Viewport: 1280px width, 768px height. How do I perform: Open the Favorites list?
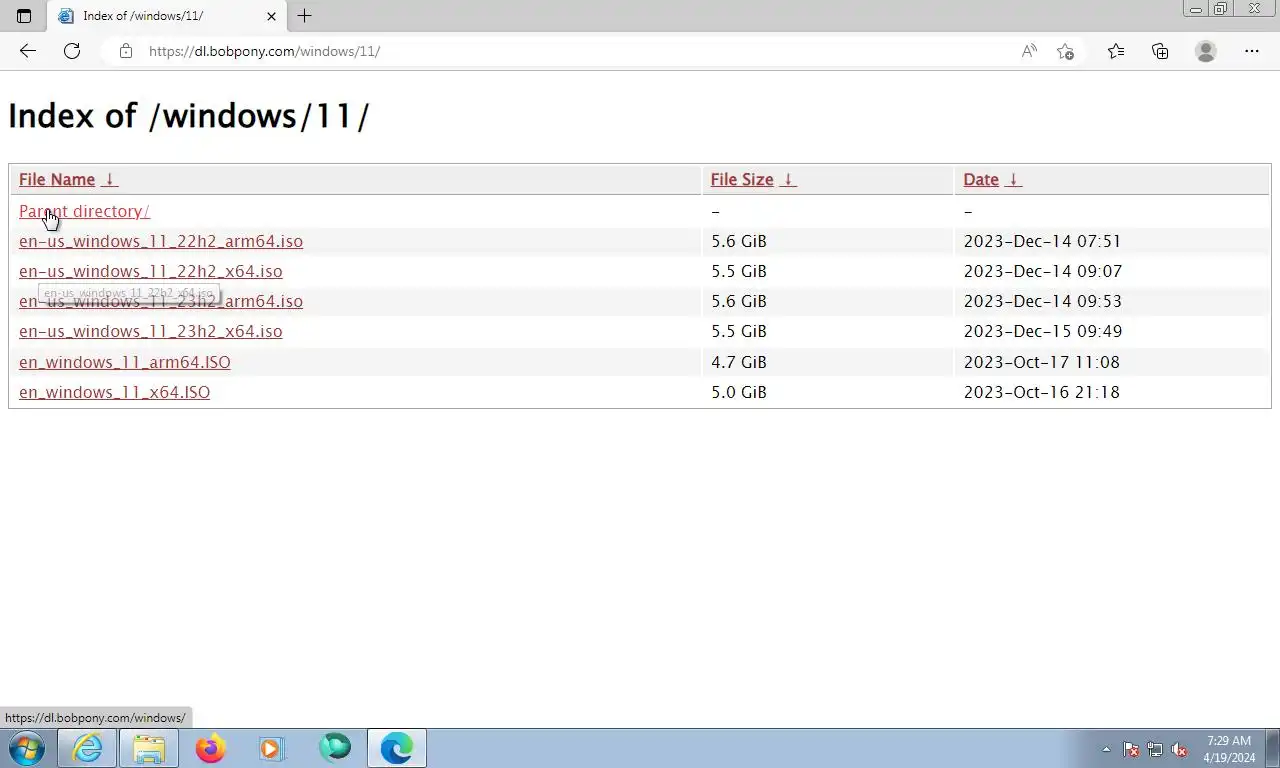tap(1116, 51)
